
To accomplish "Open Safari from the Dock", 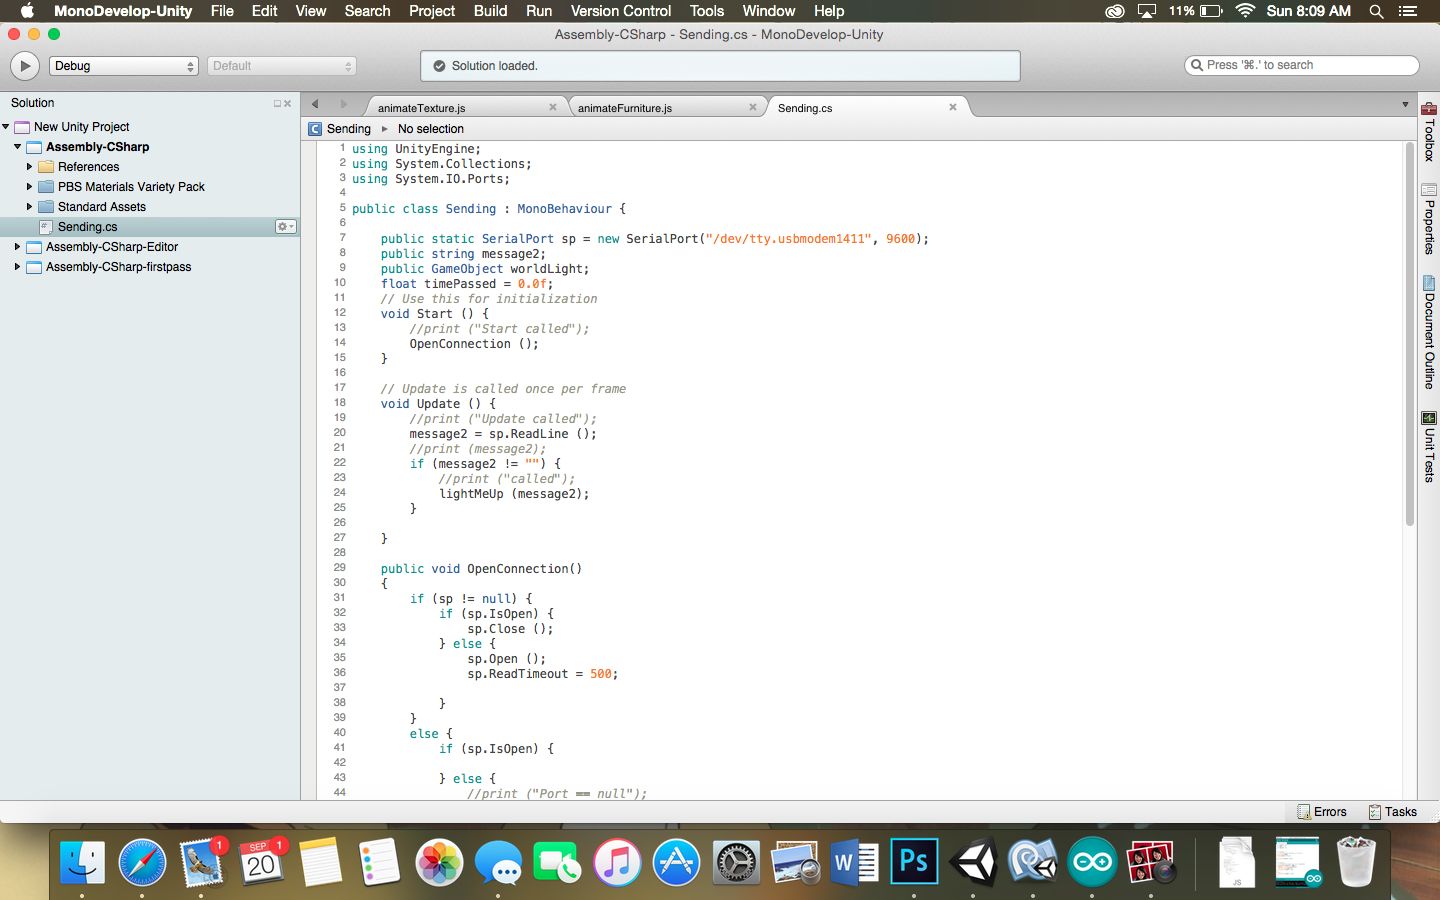I will click(x=142, y=862).
